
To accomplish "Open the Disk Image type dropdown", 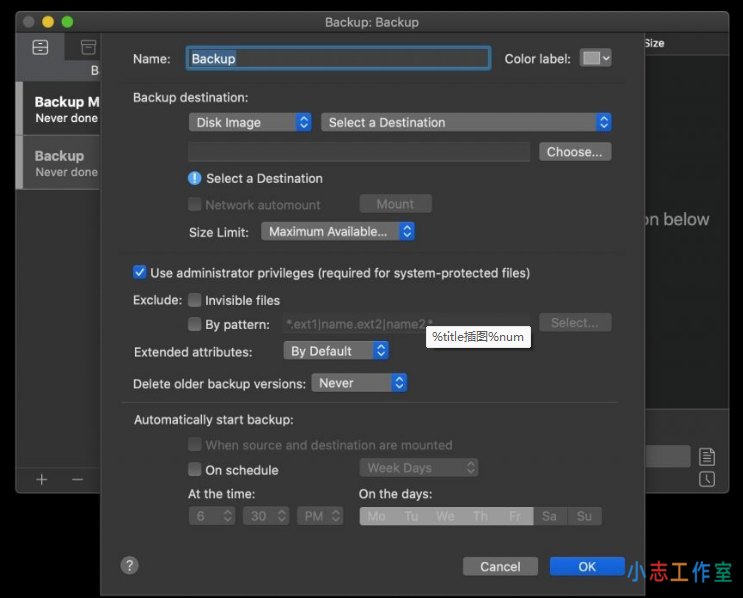I will point(250,122).
